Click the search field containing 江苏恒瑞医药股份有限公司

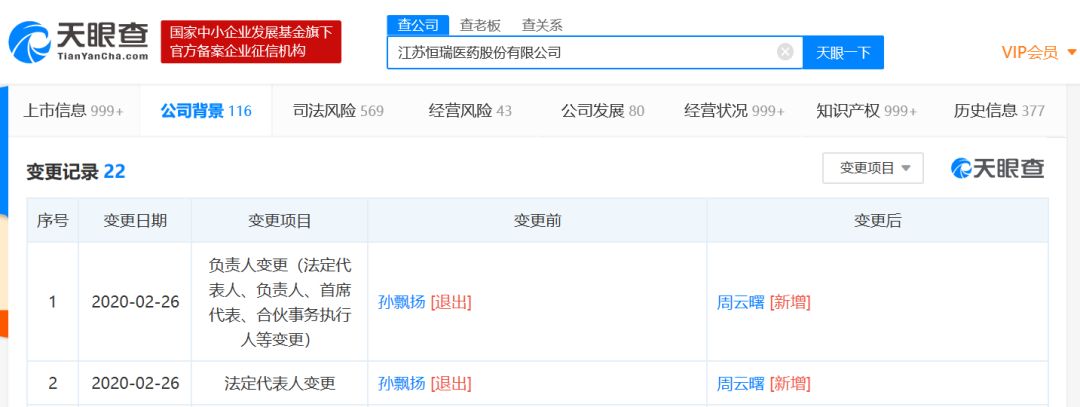coord(595,52)
